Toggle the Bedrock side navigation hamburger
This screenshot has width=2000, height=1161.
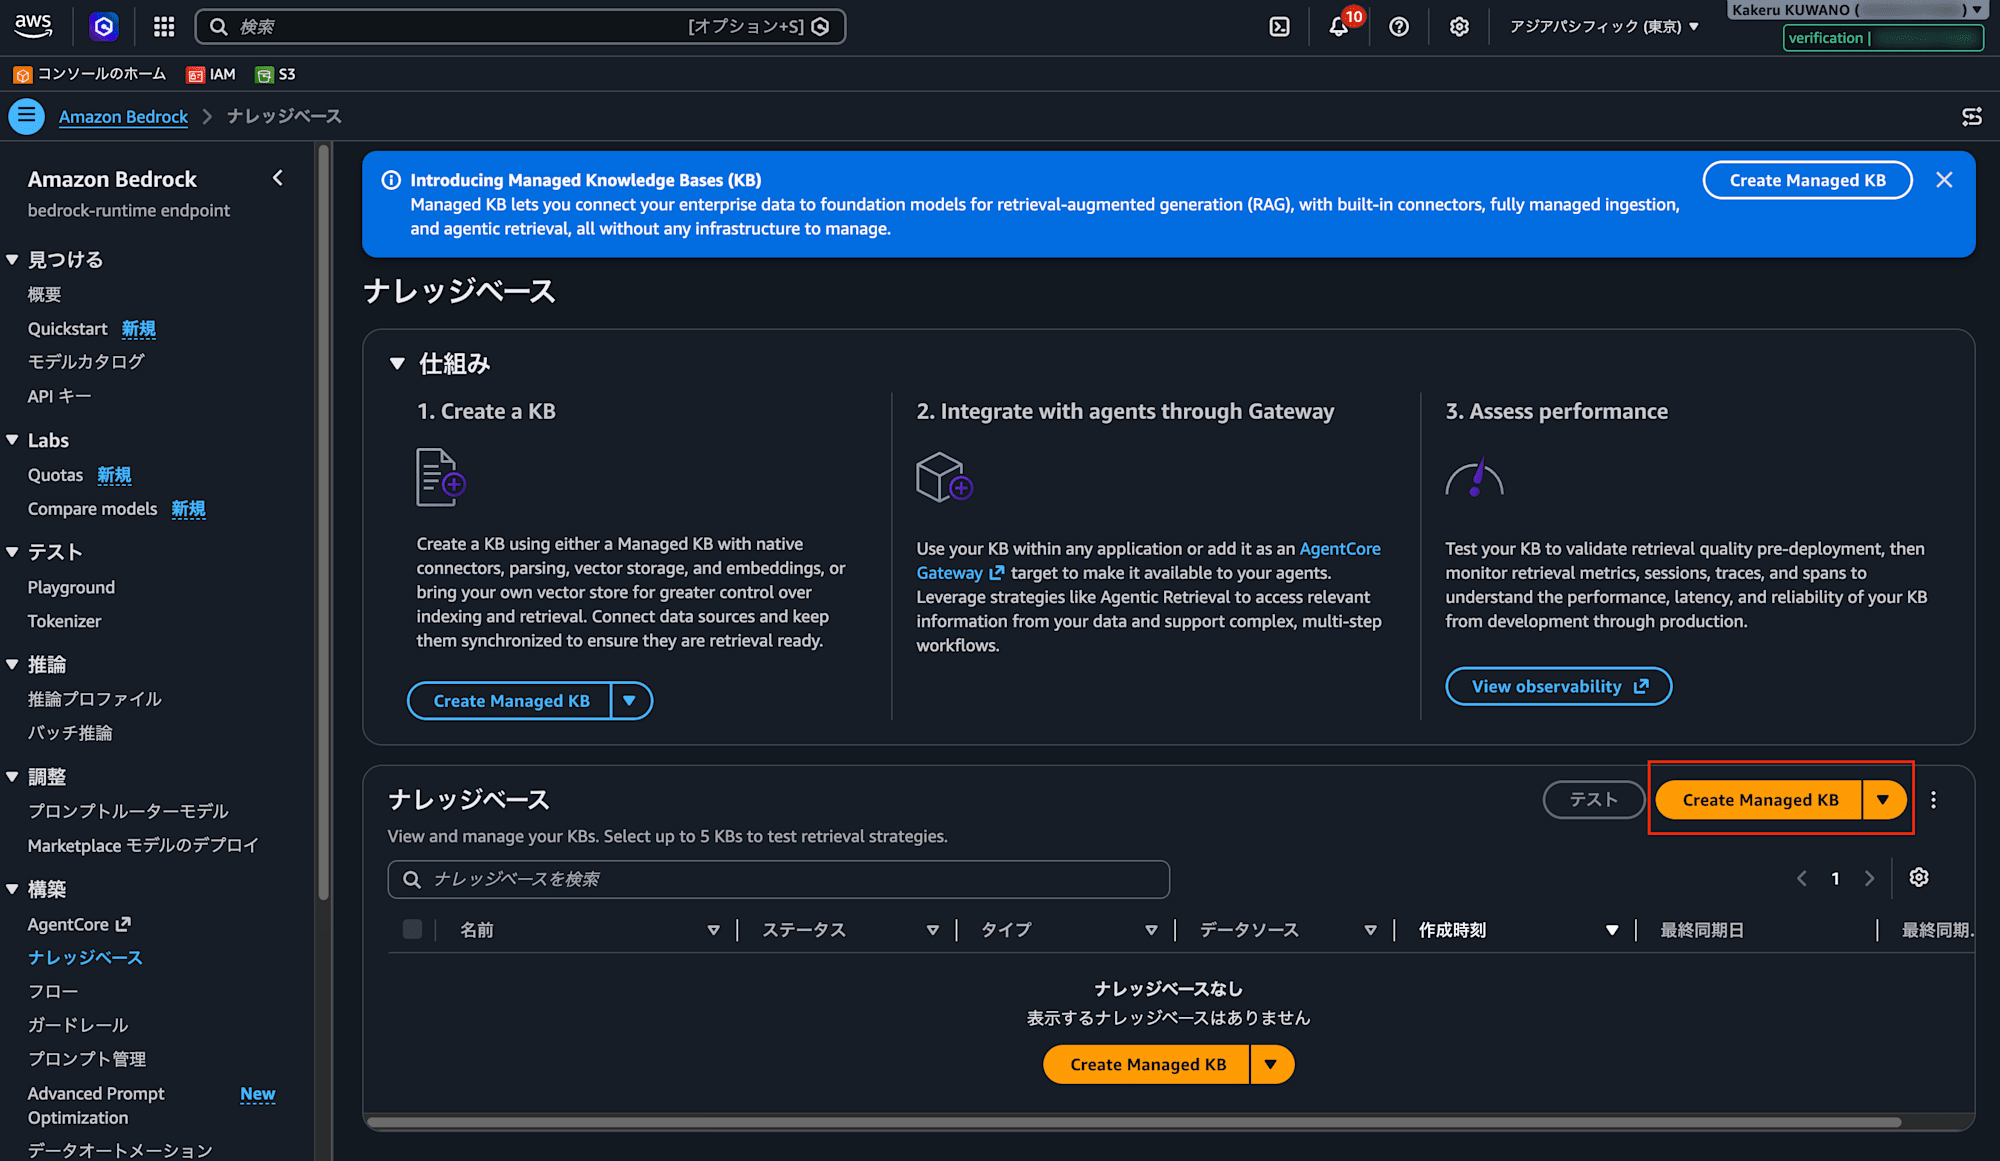(x=27, y=116)
